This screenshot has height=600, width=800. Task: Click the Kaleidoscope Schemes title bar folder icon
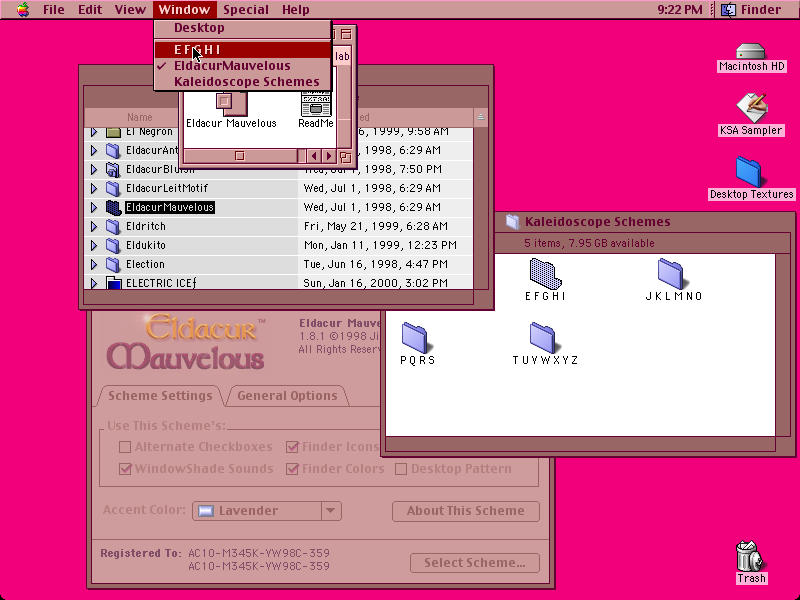pos(512,221)
